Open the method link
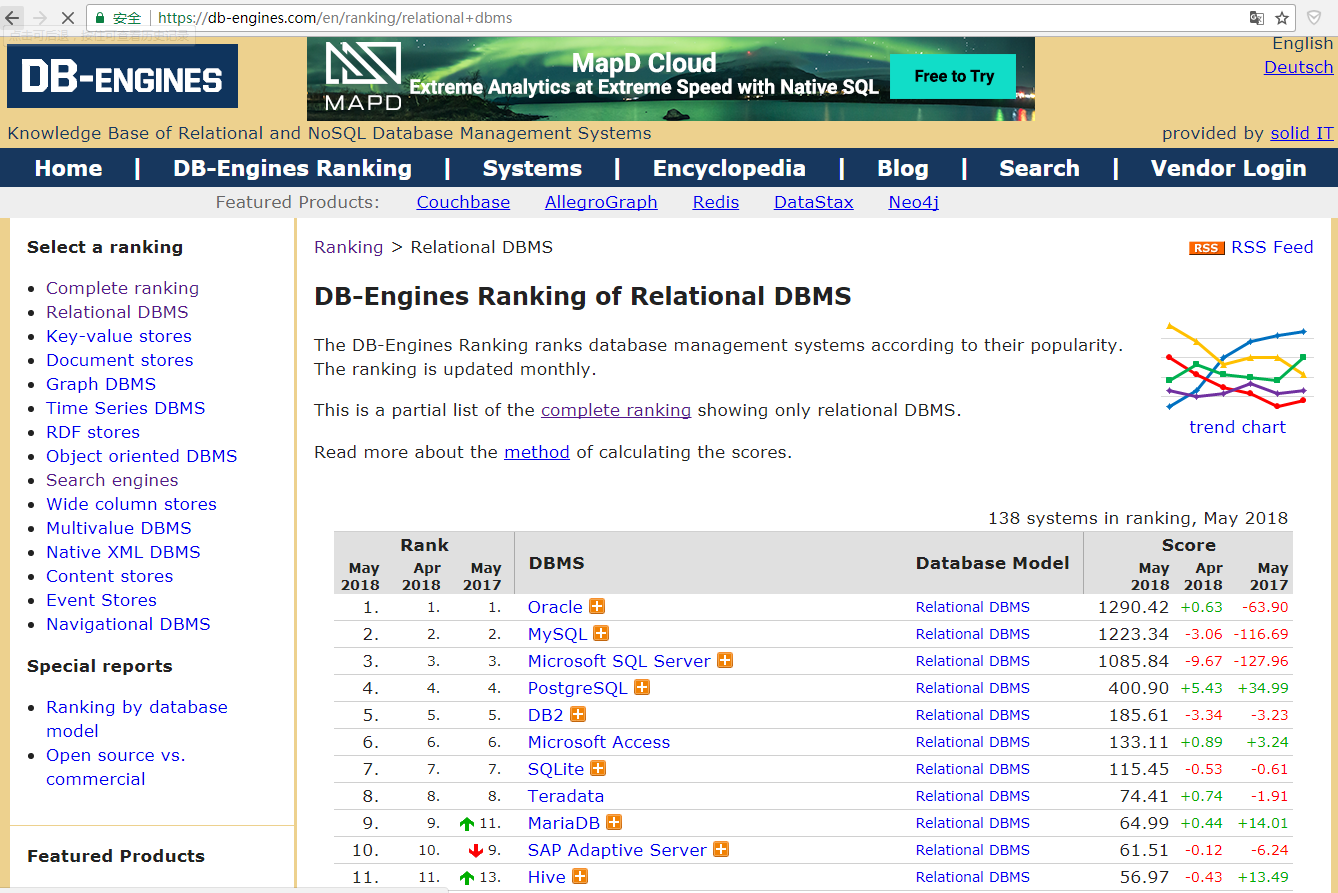The width and height of the screenshot is (1338, 893). coord(537,452)
